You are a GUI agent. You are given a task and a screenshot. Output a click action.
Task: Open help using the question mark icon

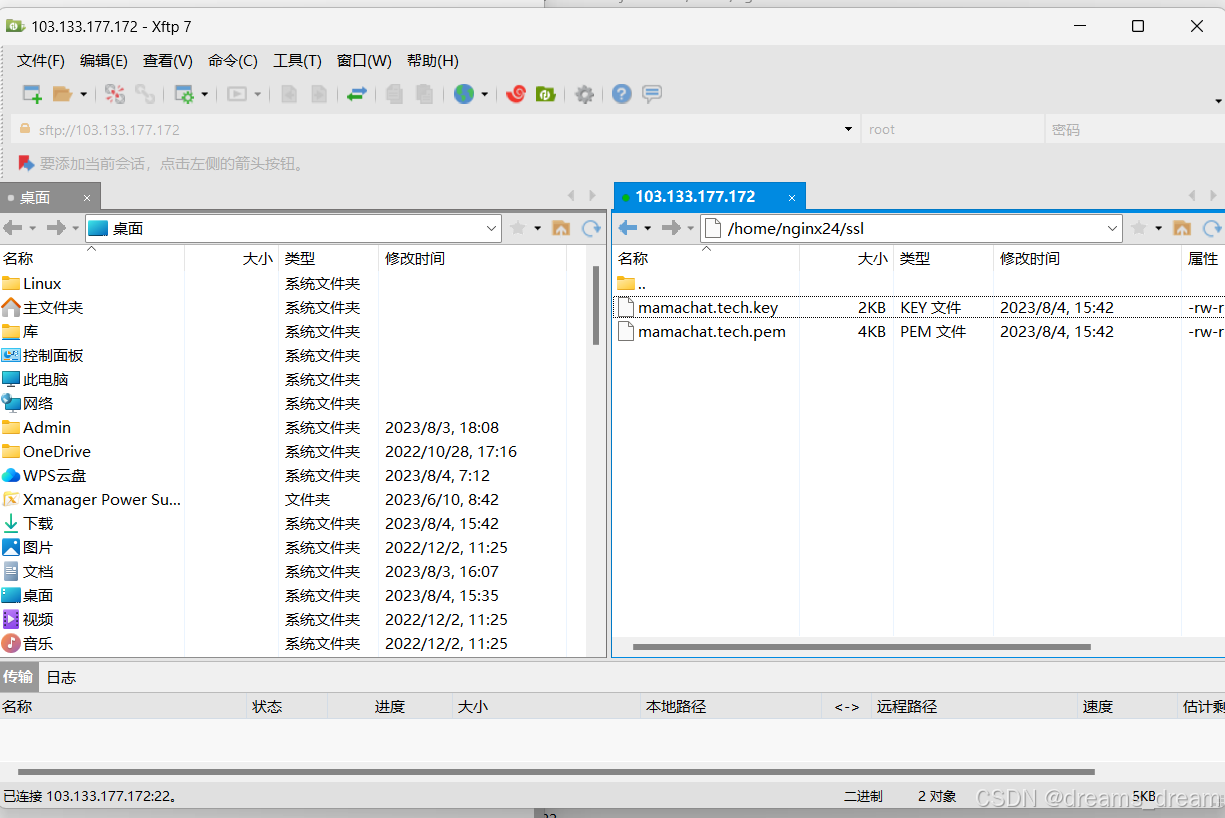pyautogui.click(x=621, y=93)
